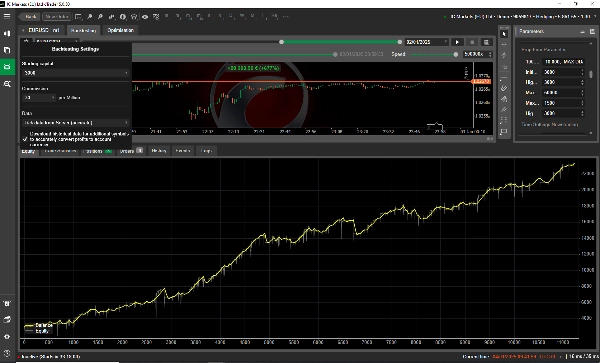Viewport: 600px width, 363px height.
Task: Click the backtesting settings gear icon
Action: coord(26,40)
